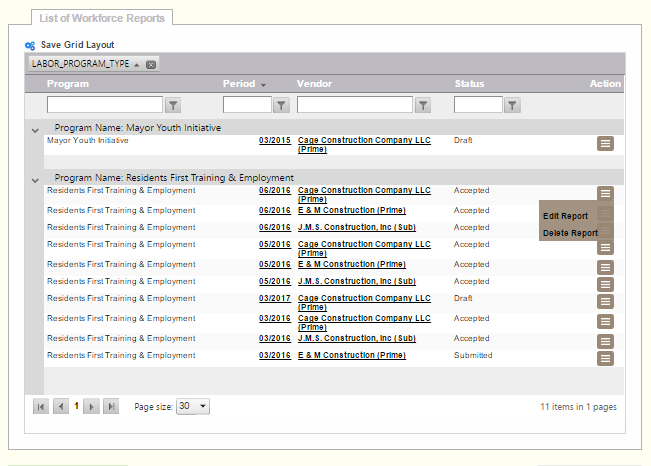The height and width of the screenshot is (466, 651).
Task: Collapse the Mayor Youth Initiative program group
Action: 35,129
